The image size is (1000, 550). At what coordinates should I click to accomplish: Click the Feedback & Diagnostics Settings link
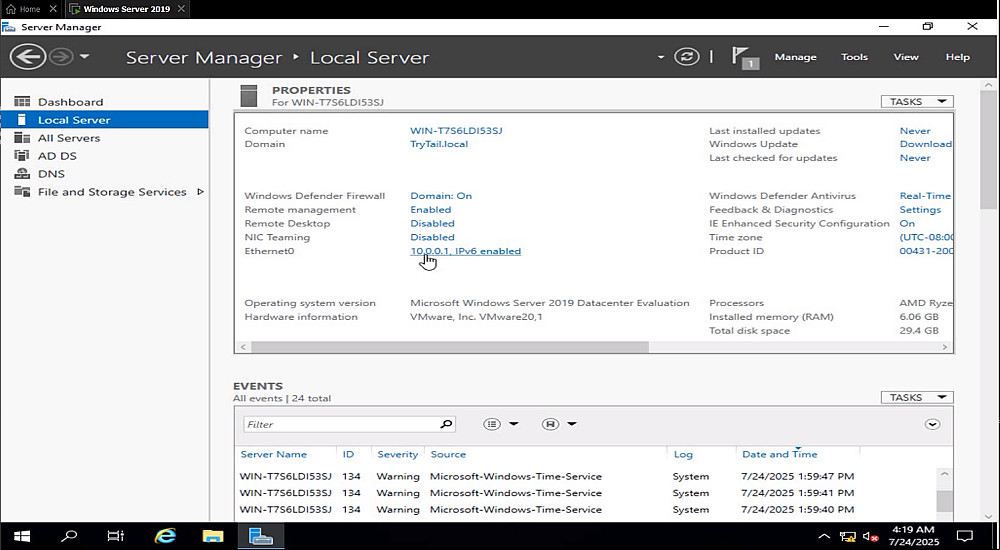click(920, 209)
